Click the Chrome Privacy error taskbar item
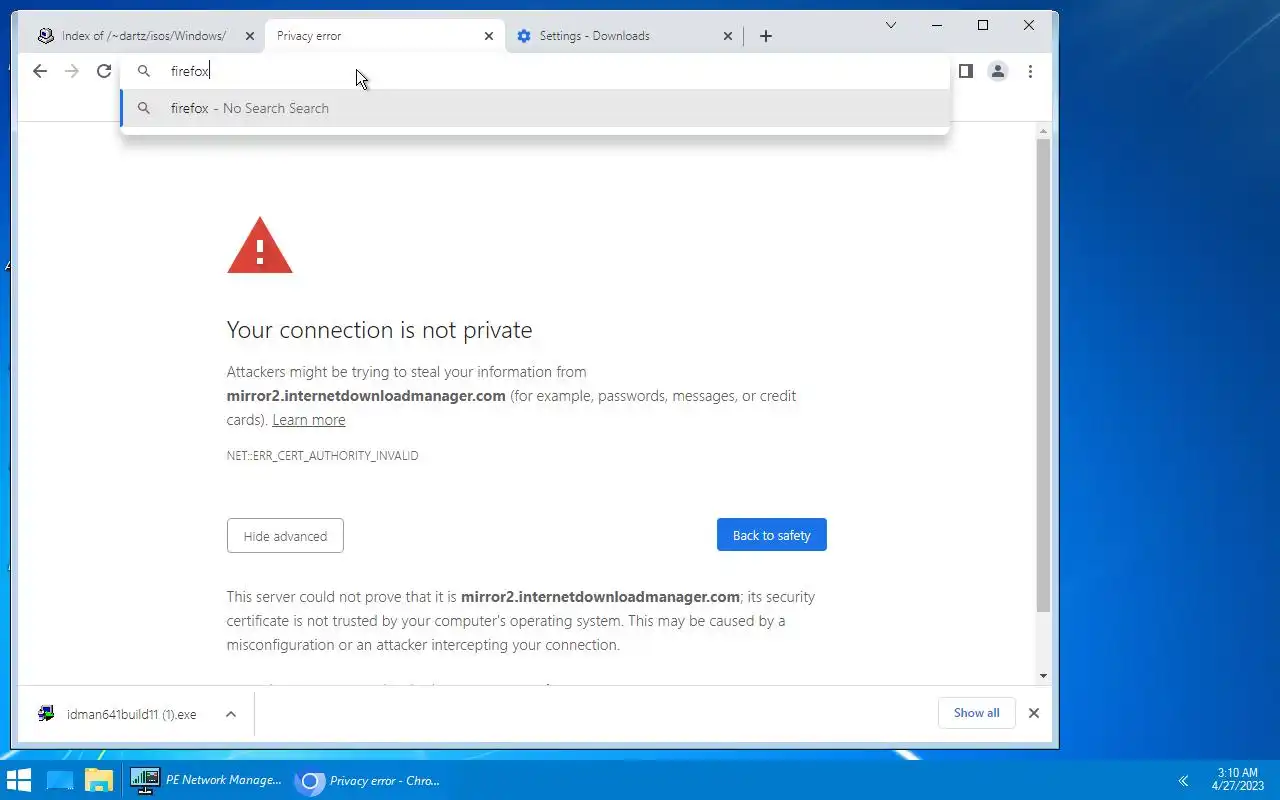Image resolution: width=1280 pixels, height=800 pixels. click(370, 780)
